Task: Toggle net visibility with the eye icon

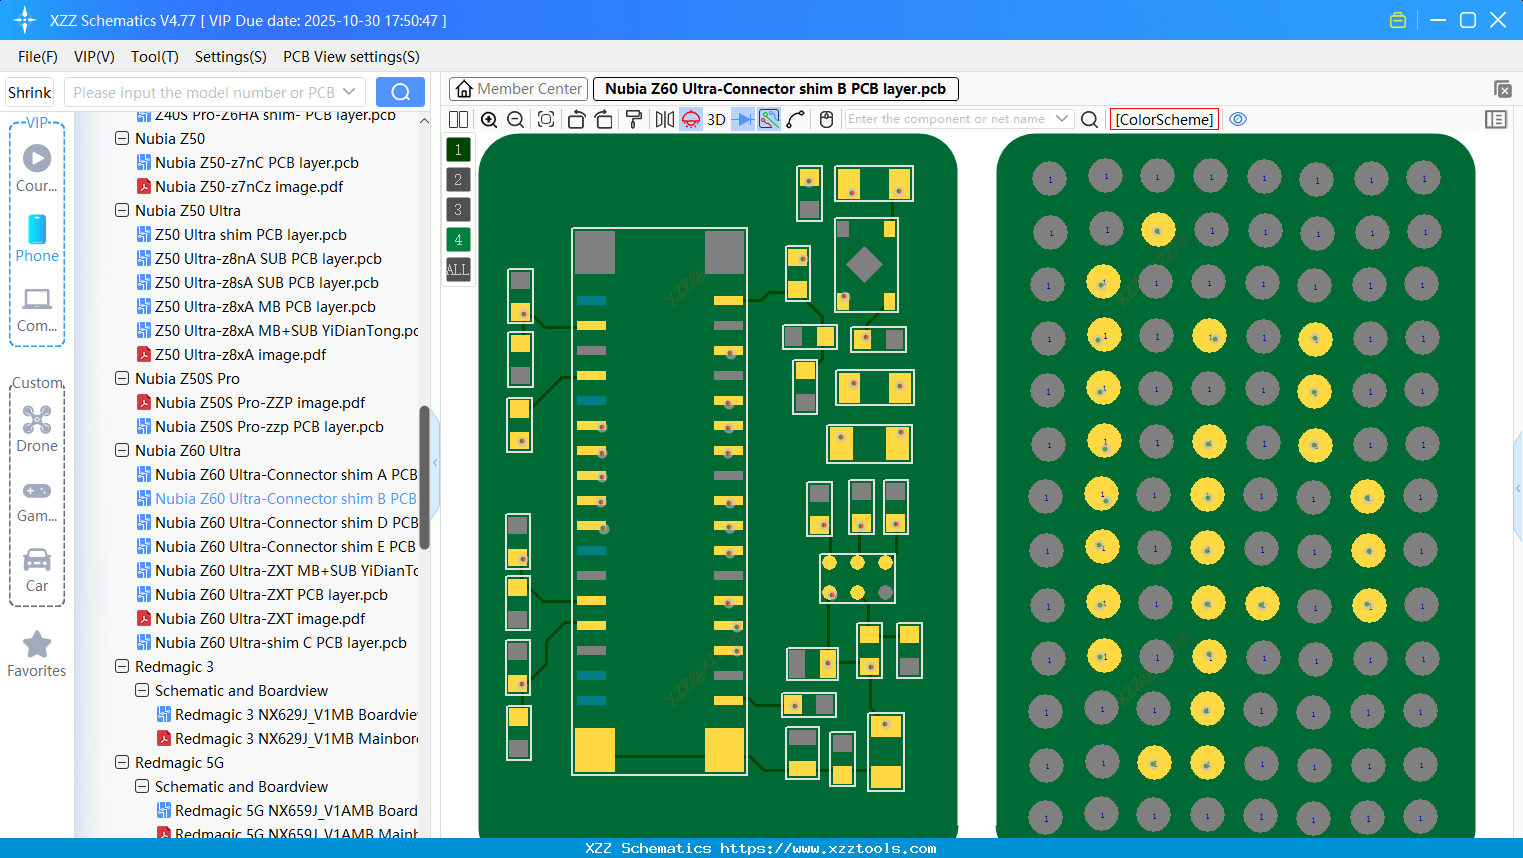Action: click(1238, 118)
